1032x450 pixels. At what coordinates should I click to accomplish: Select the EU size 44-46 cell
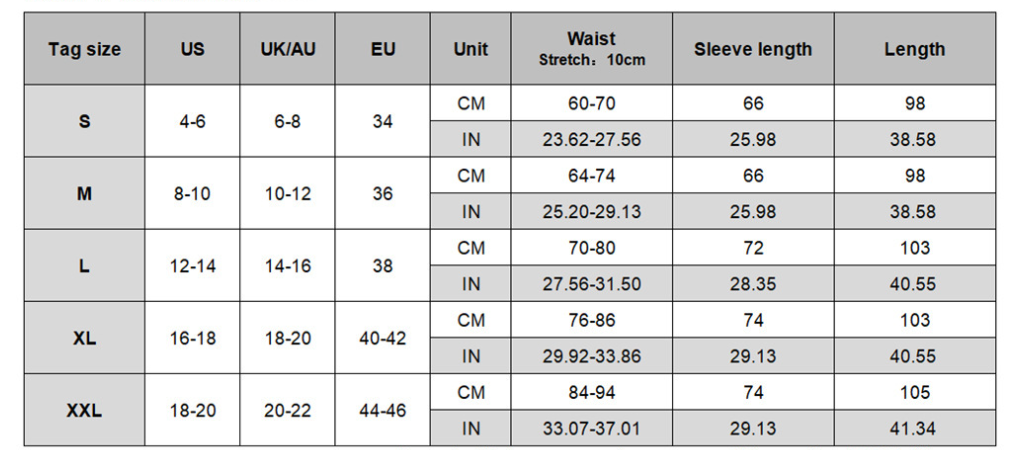[383, 410]
